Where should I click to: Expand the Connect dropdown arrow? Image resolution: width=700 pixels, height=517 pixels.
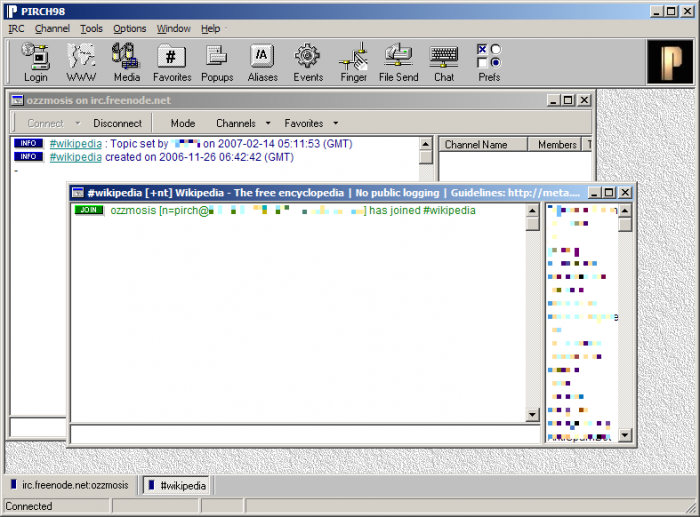tap(78, 123)
